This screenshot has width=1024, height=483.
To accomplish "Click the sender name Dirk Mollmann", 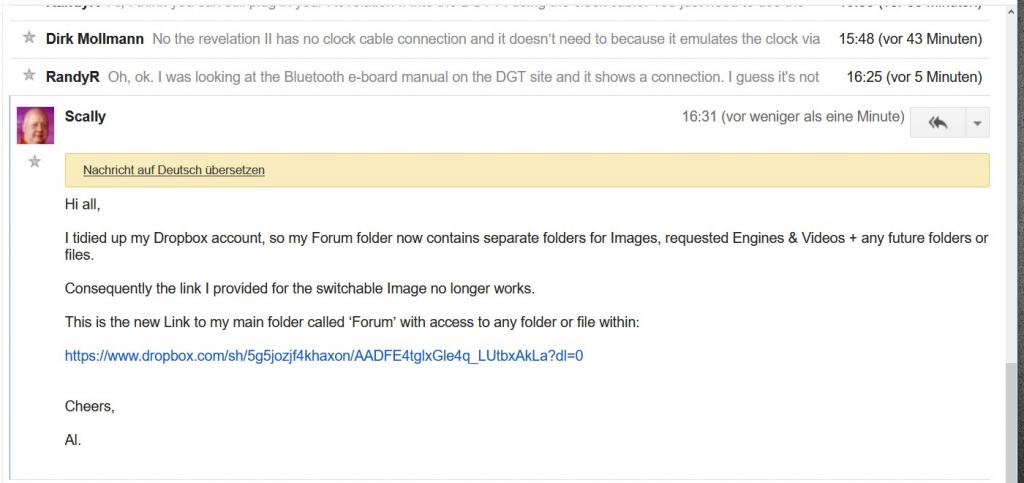I will [x=95, y=39].
